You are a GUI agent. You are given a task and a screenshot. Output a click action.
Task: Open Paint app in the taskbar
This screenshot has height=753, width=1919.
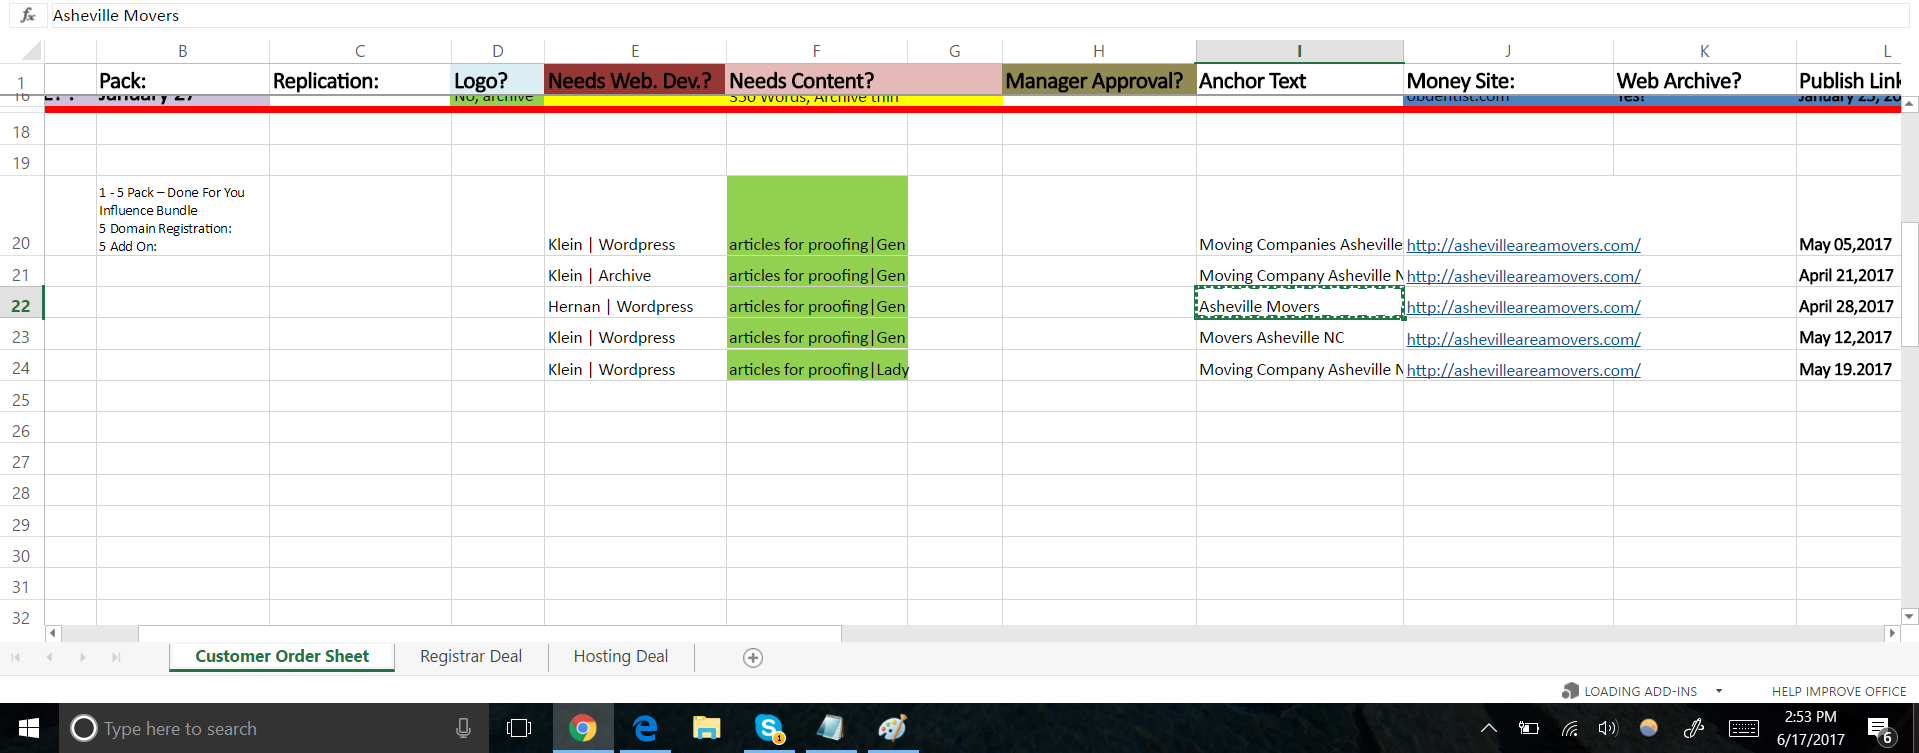[892, 728]
